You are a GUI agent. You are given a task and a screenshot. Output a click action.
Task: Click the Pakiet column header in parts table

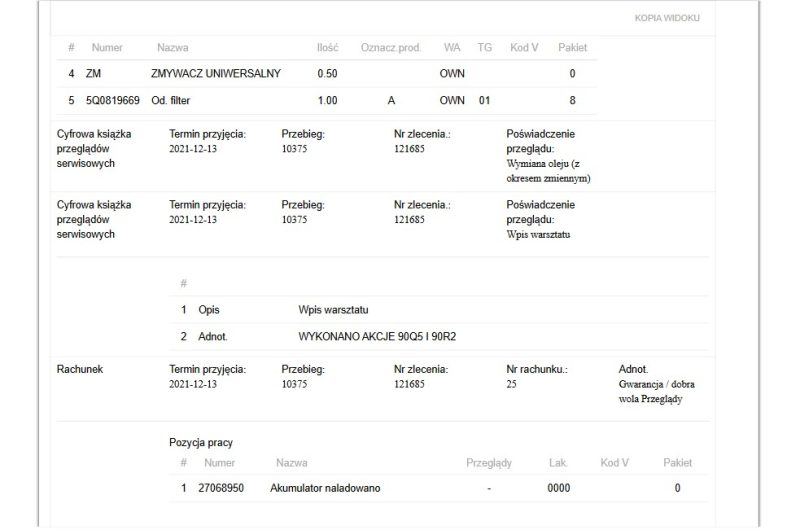572,47
